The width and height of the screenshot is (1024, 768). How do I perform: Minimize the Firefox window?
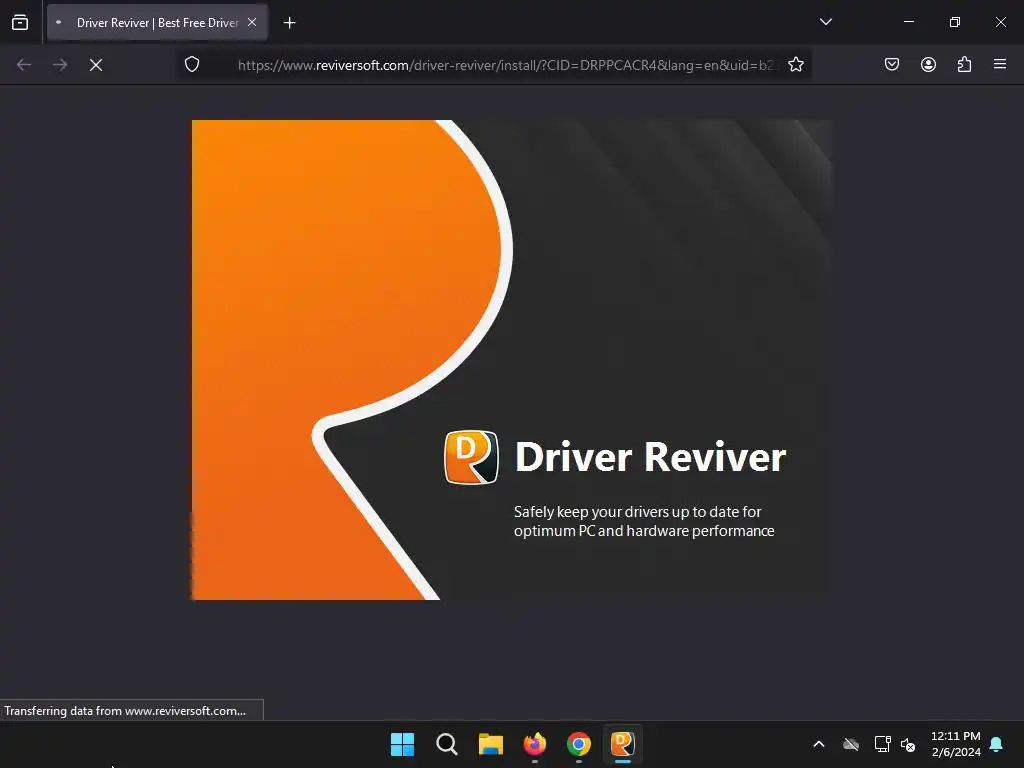pyautogui.click(x=908, y=22)
